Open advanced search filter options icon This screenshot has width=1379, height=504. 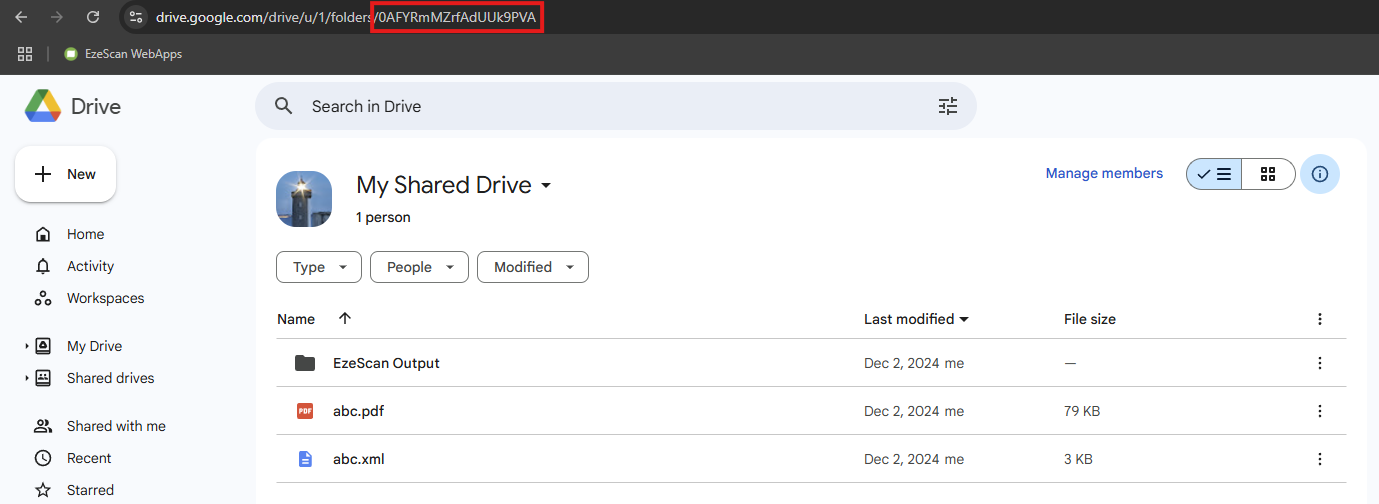coord(947,106)
